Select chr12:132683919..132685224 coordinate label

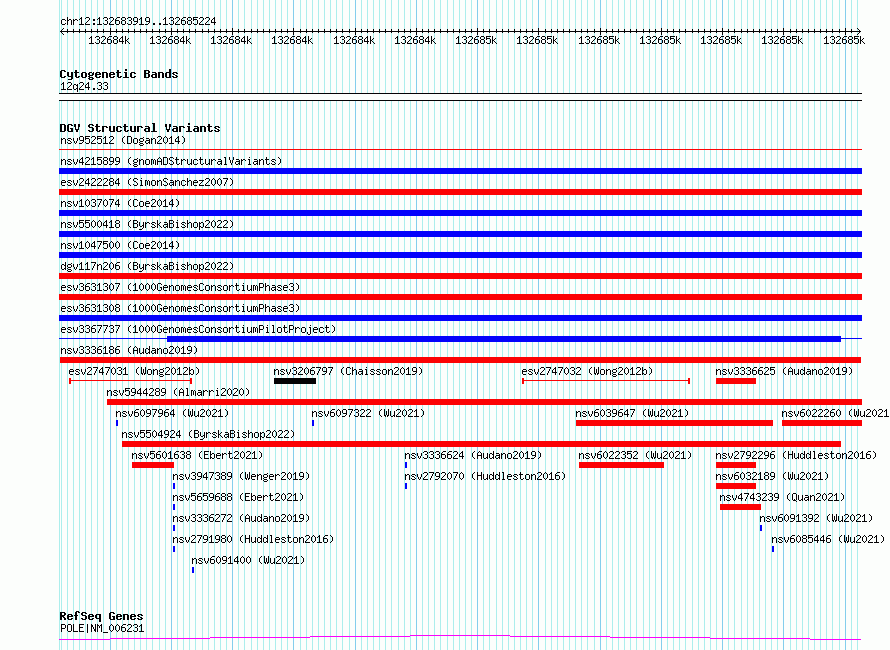(x=138, y=21)
